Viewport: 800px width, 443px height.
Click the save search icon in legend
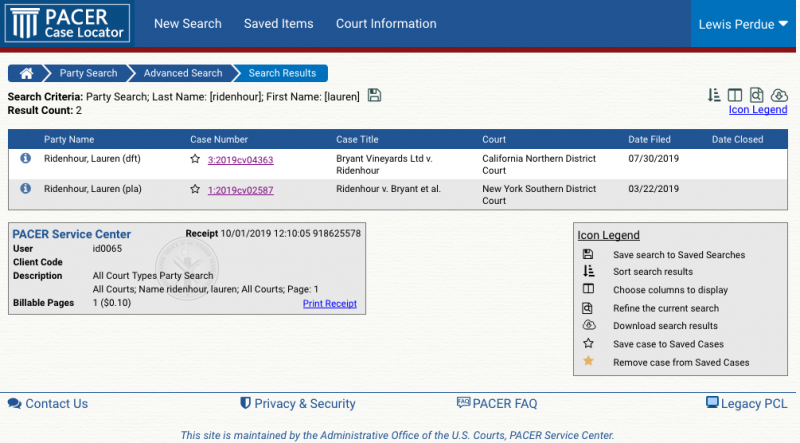[x=588, y=254]
